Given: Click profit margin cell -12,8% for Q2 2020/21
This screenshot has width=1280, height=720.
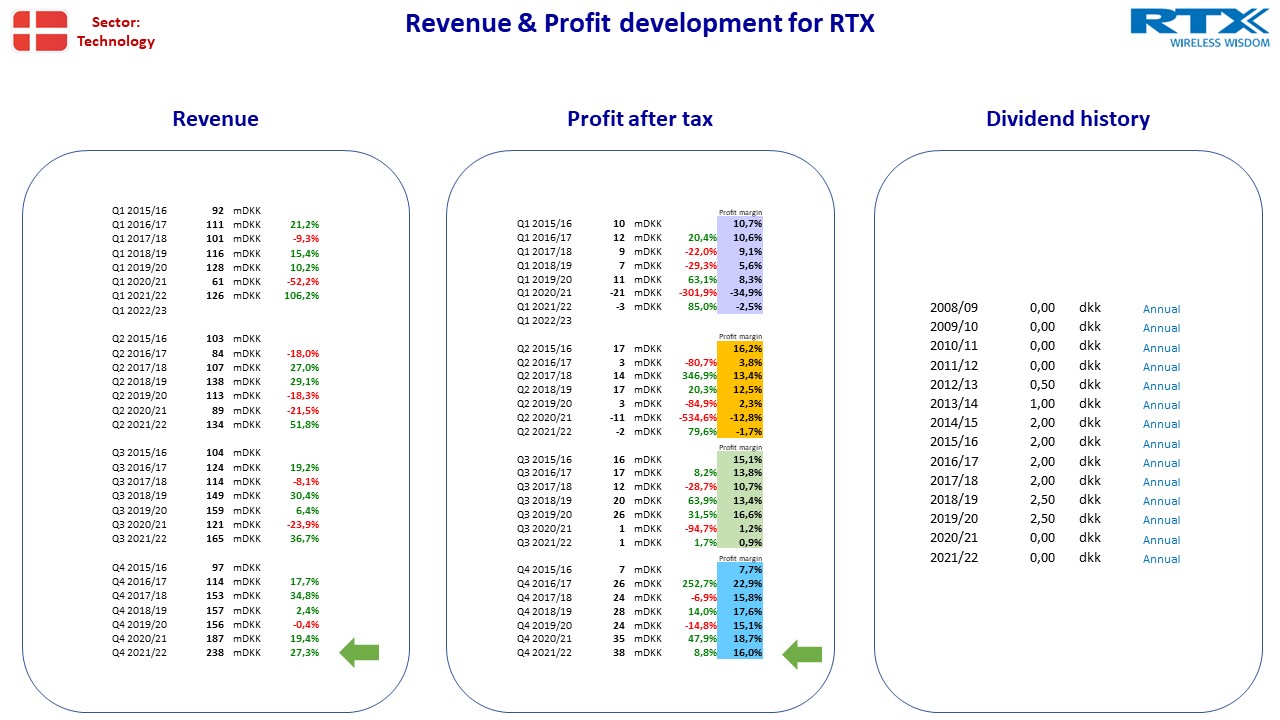Looking at the screenshot, I should coord(740,417).
